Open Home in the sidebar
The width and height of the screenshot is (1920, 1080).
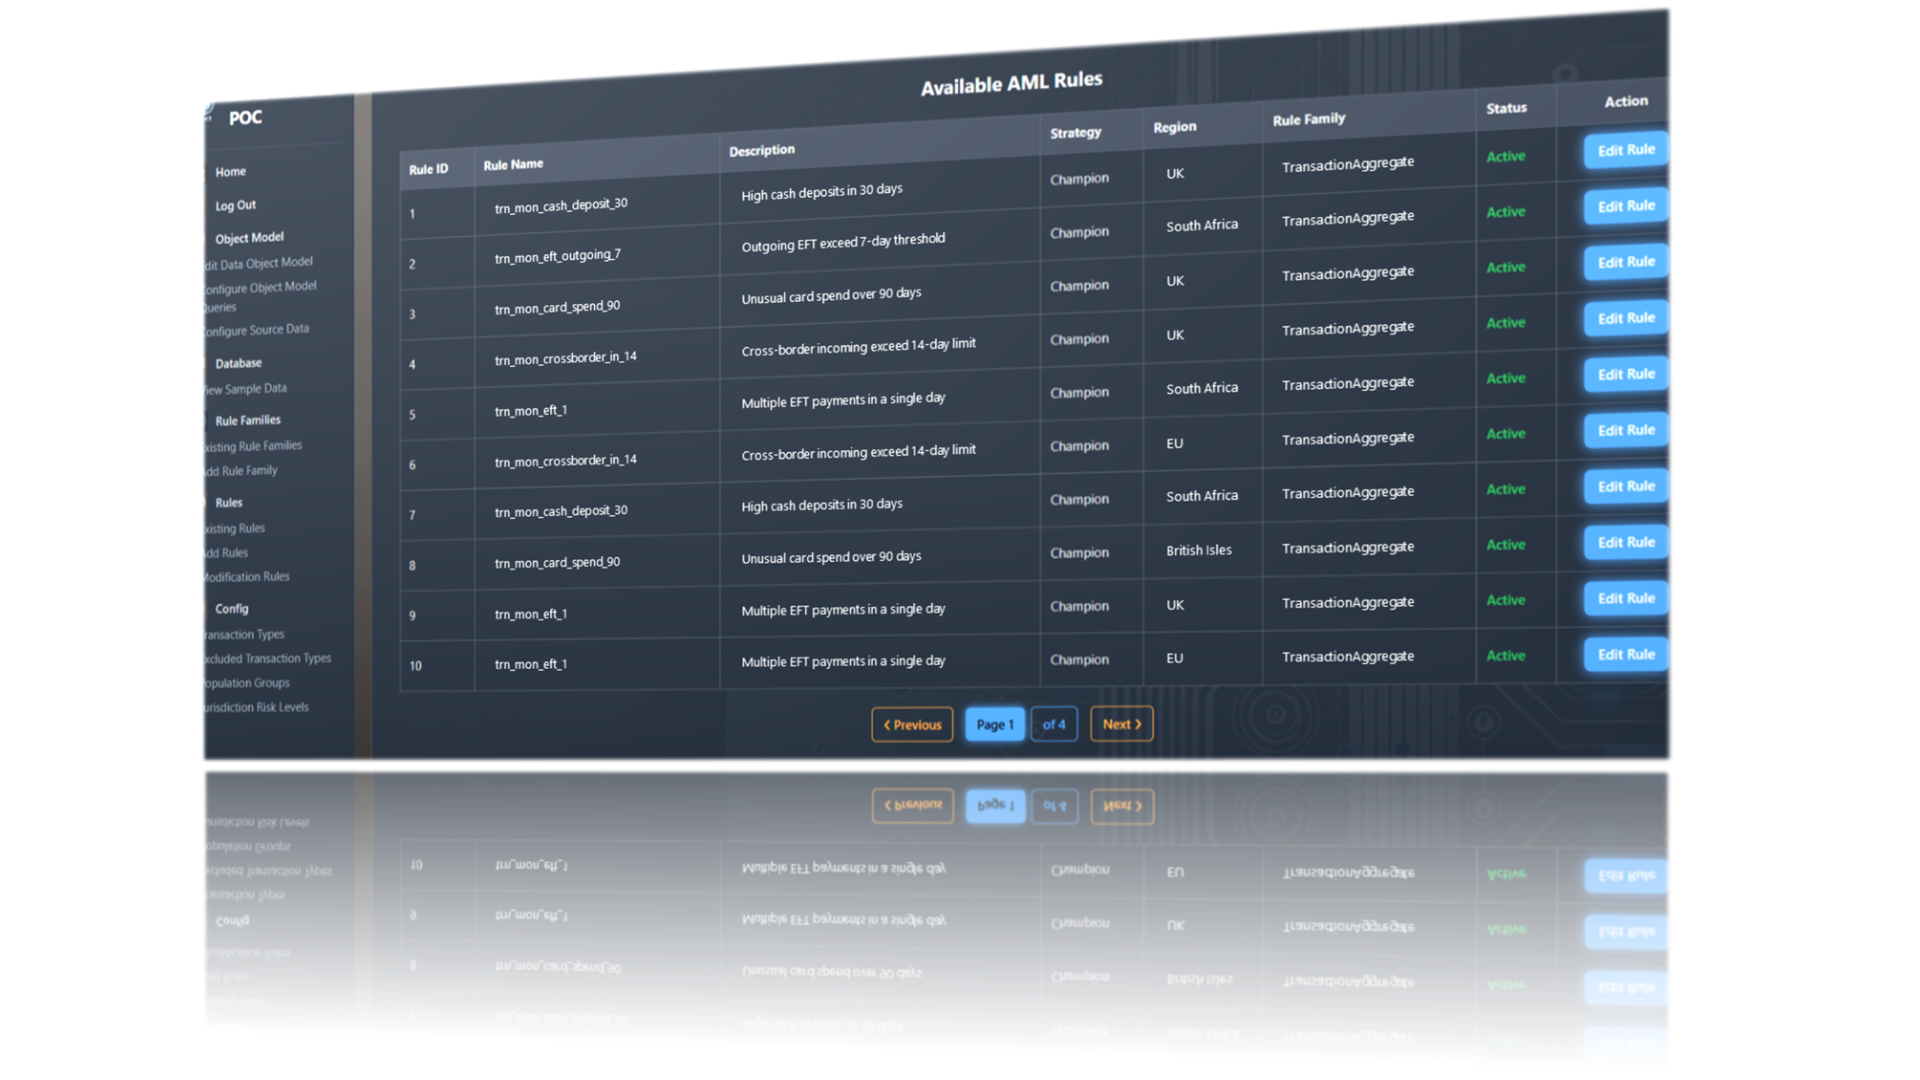click(x=230, y=172)
